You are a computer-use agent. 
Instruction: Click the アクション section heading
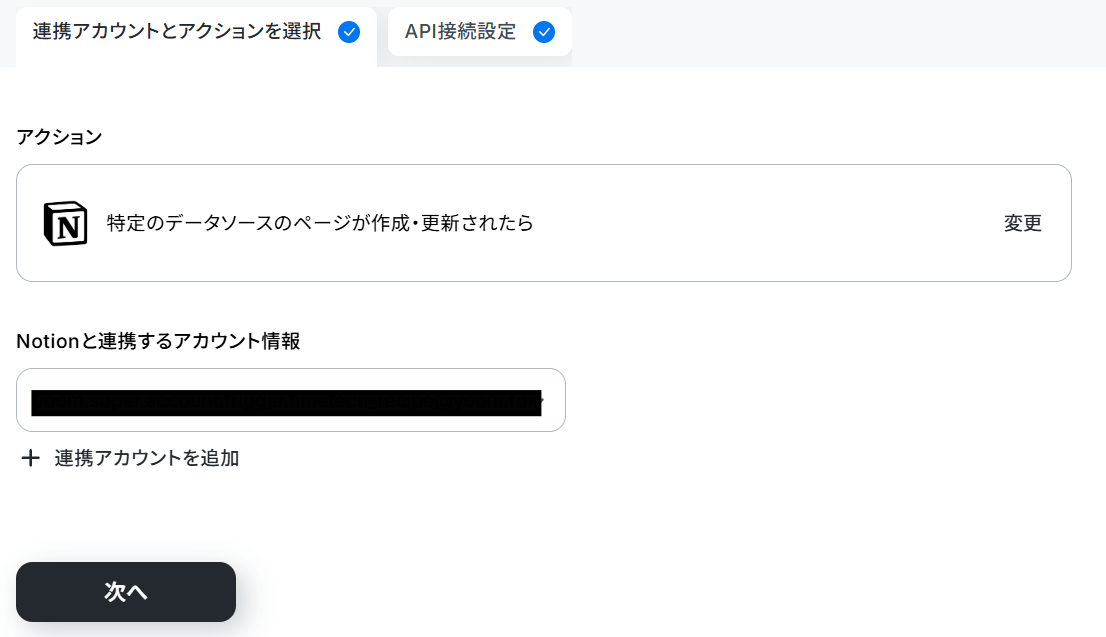click(x=59, y=137)
